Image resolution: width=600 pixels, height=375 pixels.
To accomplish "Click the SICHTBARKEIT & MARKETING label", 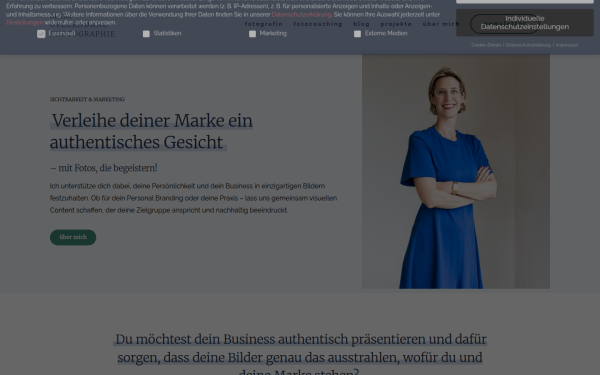I will click(87, 99).
